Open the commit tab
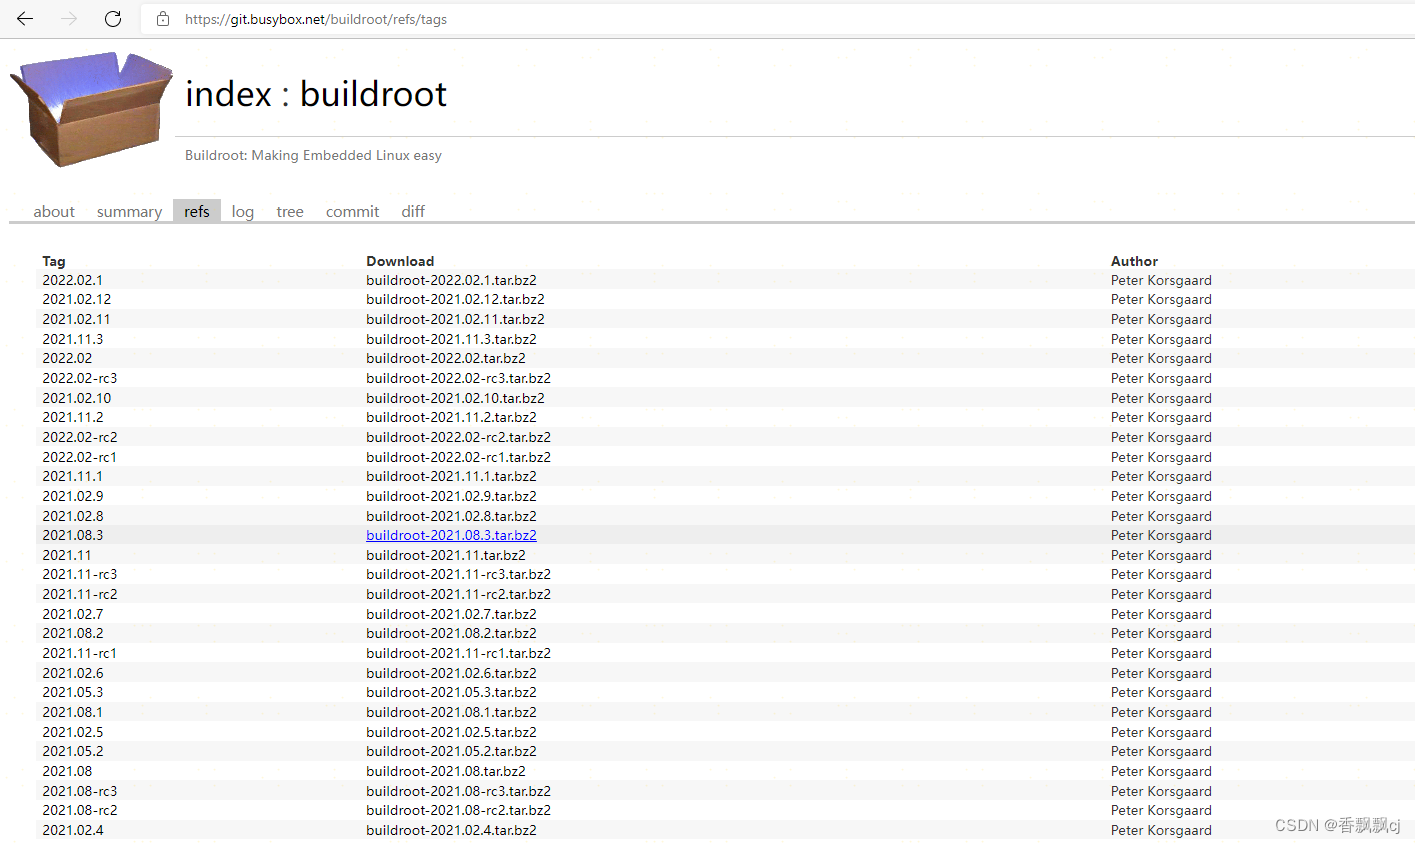 coord(352,211)
